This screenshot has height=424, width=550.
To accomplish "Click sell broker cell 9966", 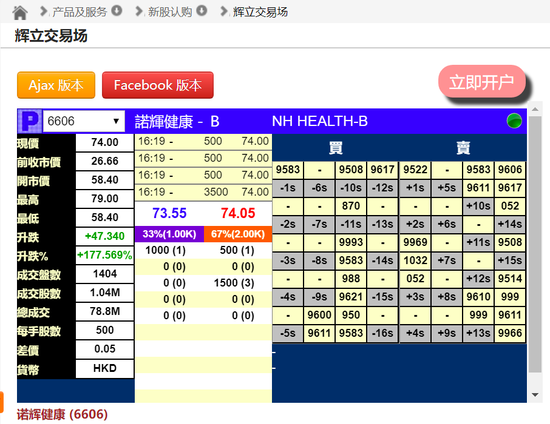I will pos(510,333).
